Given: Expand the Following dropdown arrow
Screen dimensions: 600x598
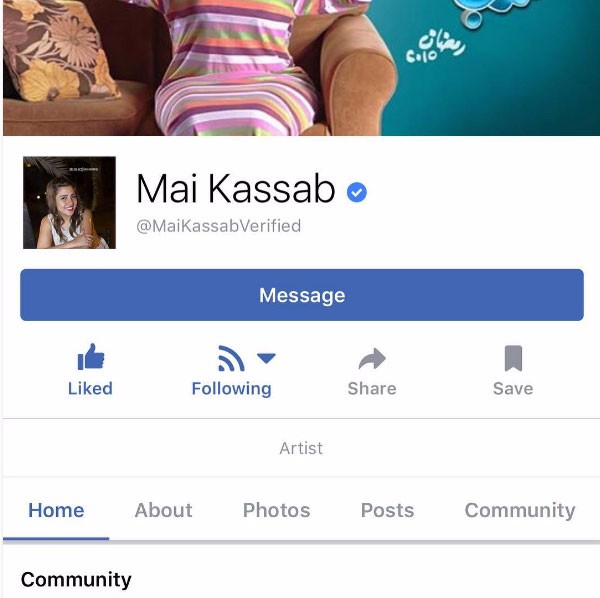Looking at the screenshot, I should click(x=266, y=358).
